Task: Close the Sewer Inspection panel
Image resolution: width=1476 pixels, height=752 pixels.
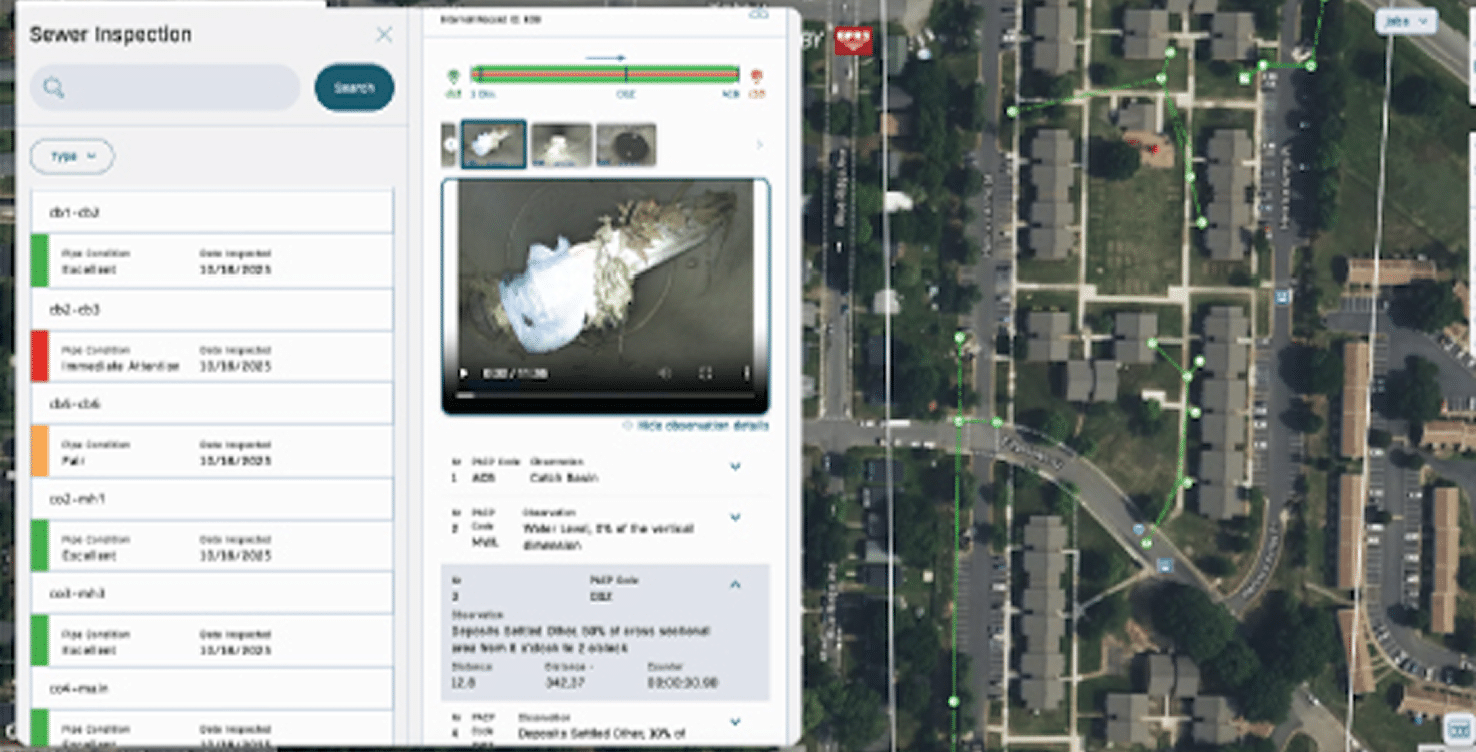Action: point(384,35)
